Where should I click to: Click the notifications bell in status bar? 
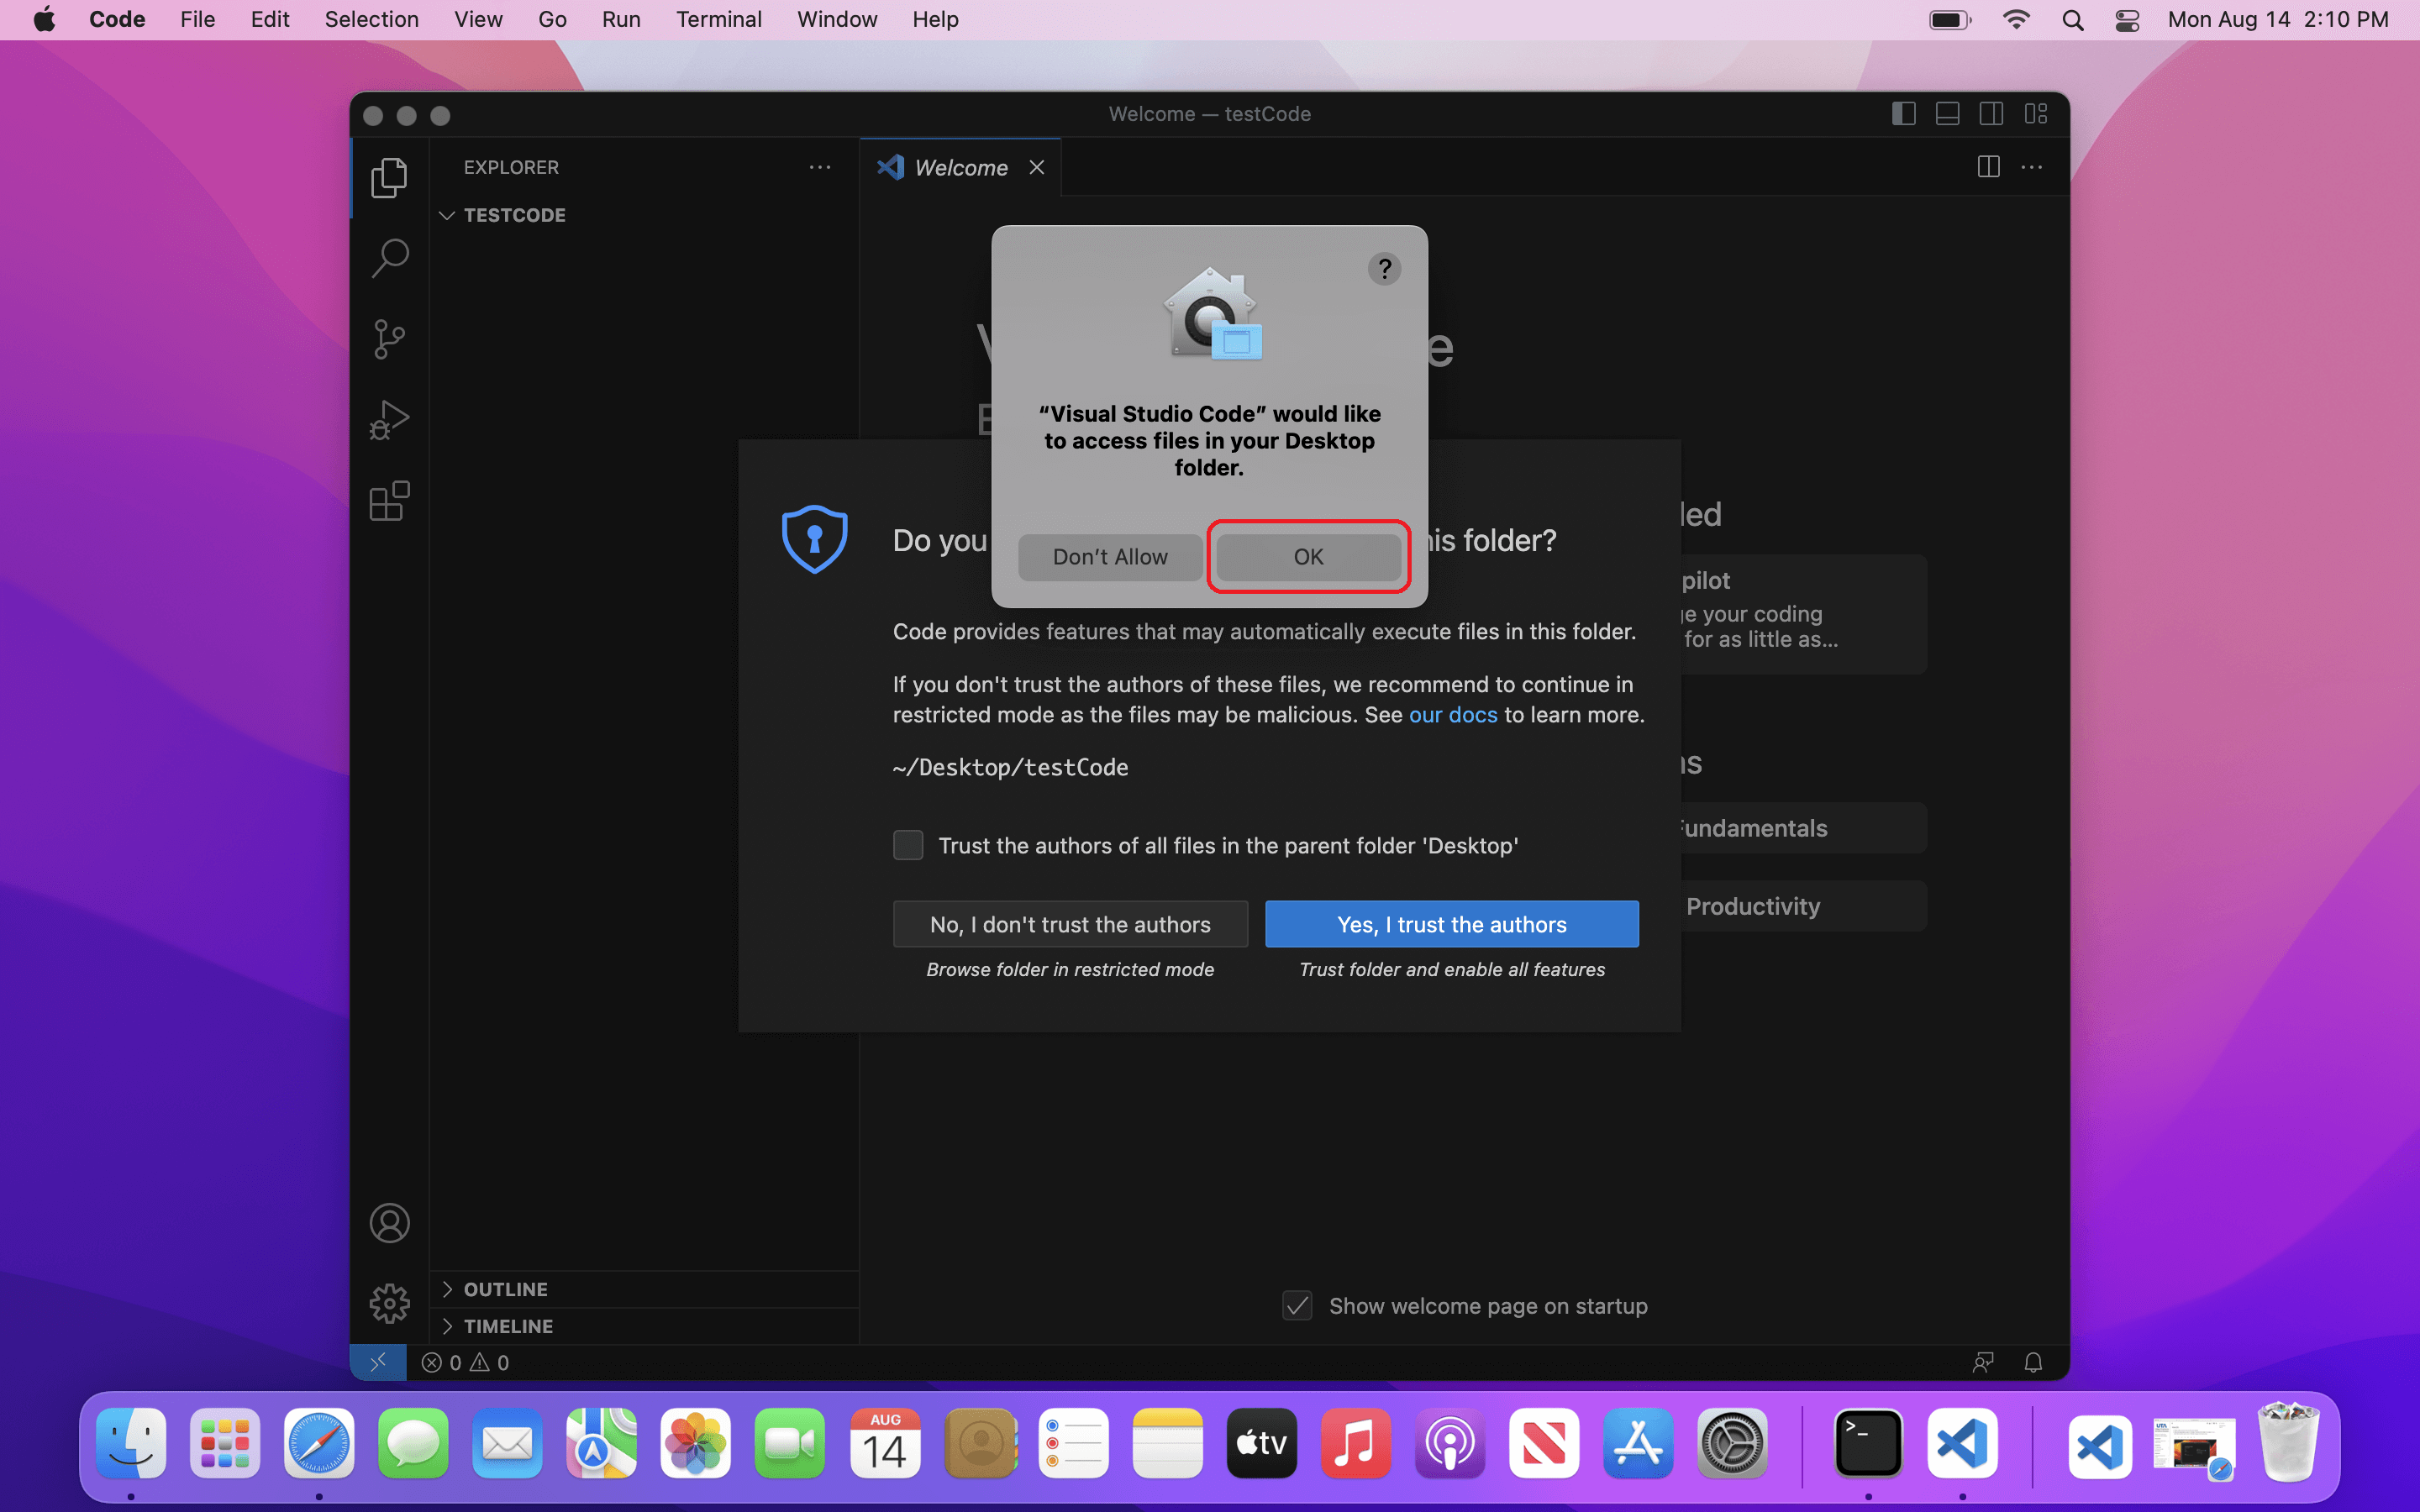[2032, 1363]
